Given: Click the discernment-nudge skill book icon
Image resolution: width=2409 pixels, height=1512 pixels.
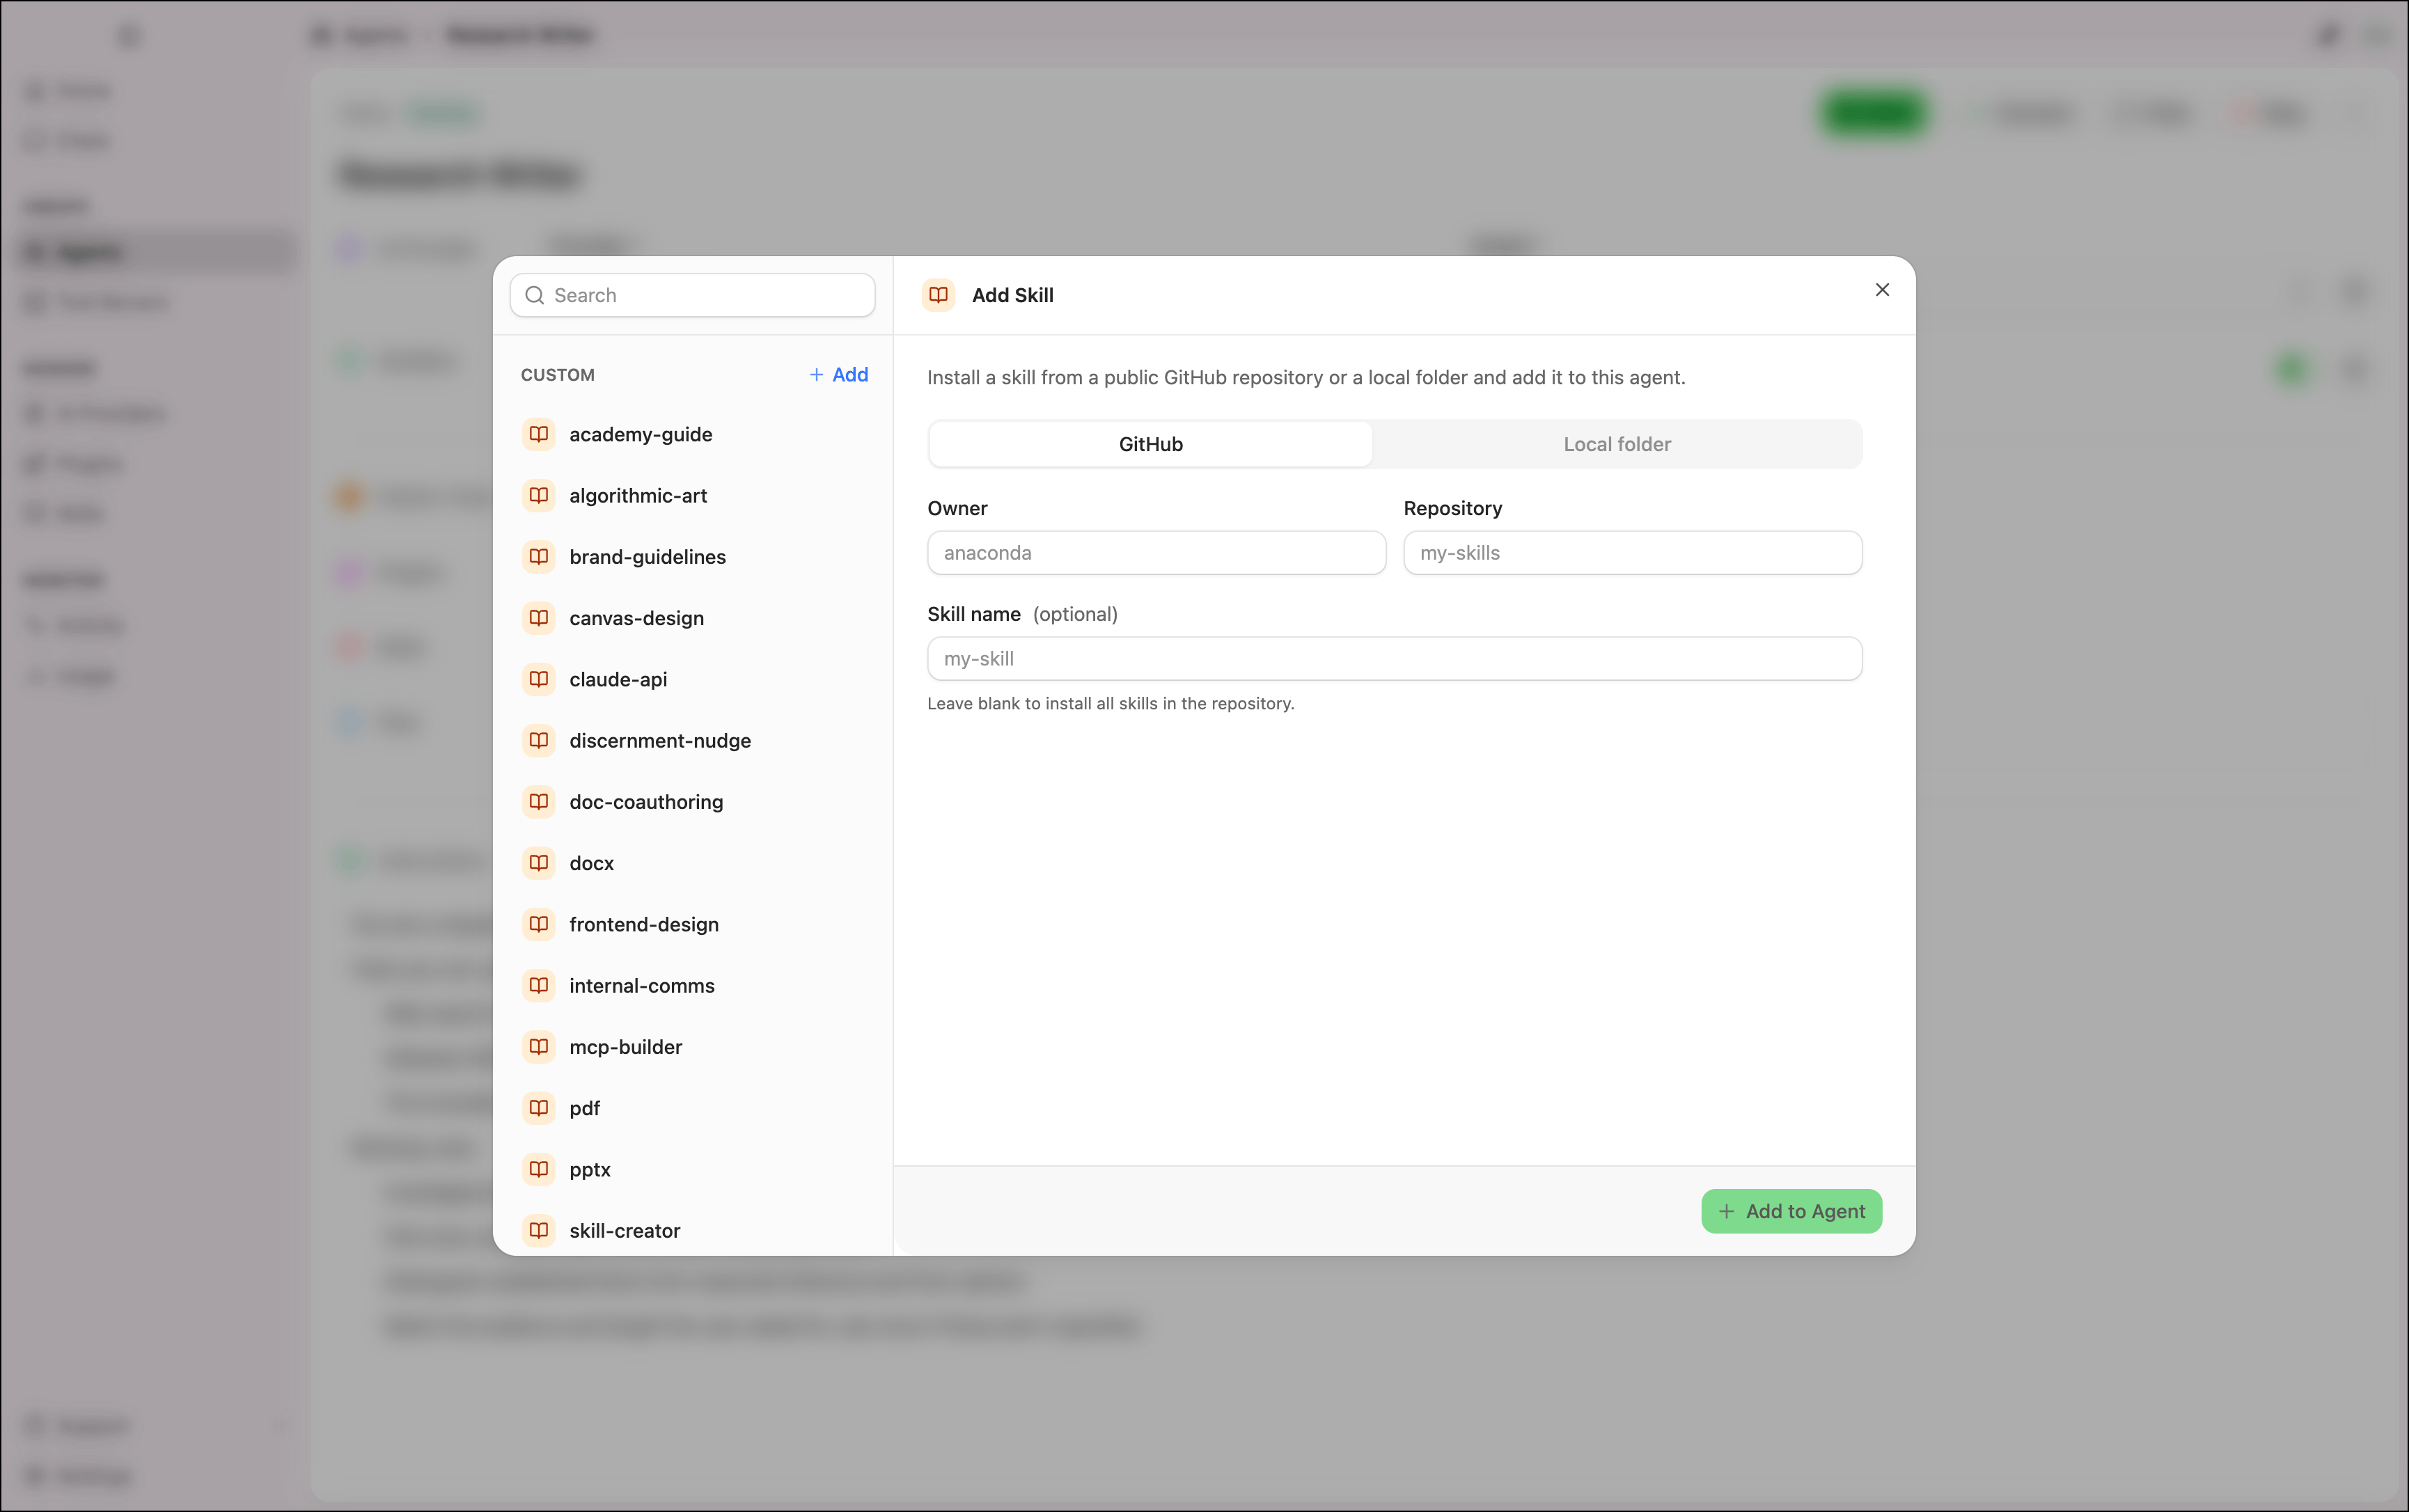Looking at the screenshot, I should coord(538,740).
